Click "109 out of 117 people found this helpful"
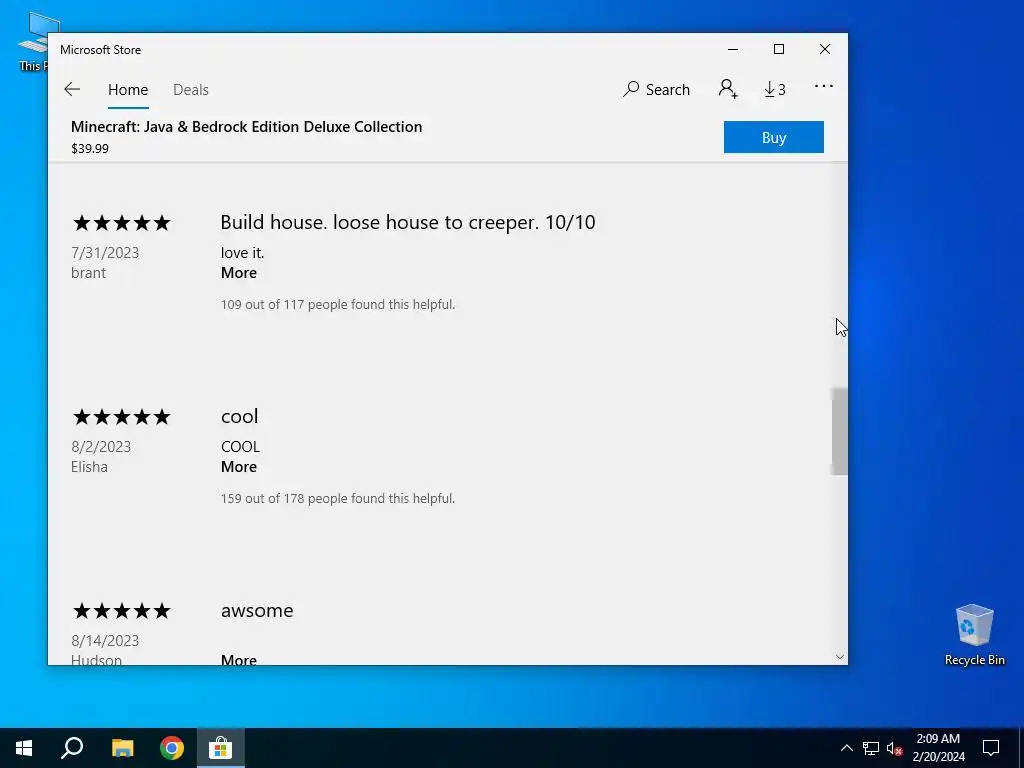This screenshot has height=768, width=1024. (x=338, y=304)
